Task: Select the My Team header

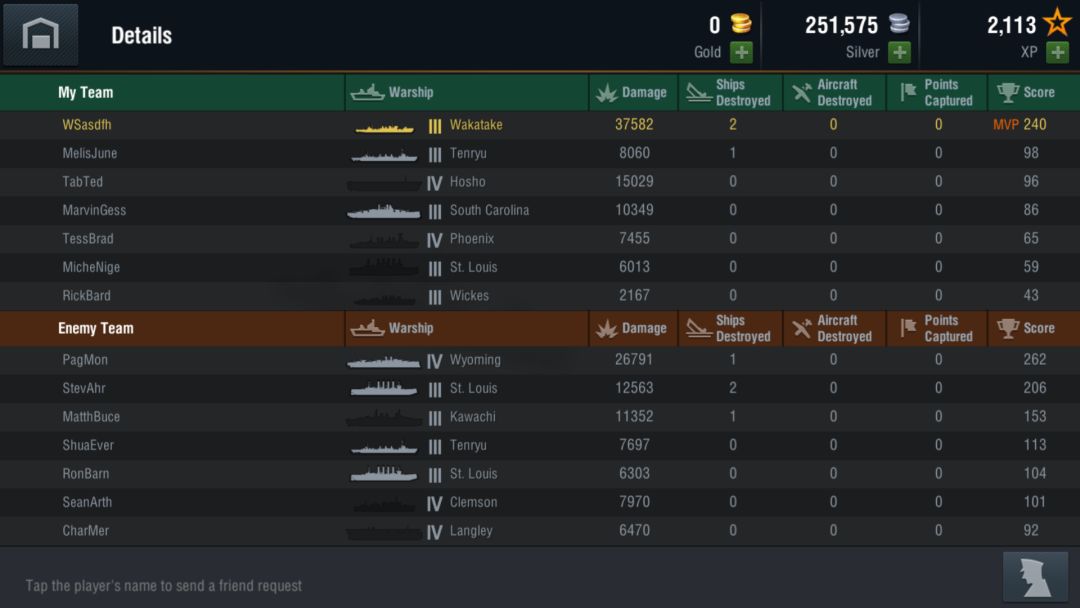Action: (86, 92)
